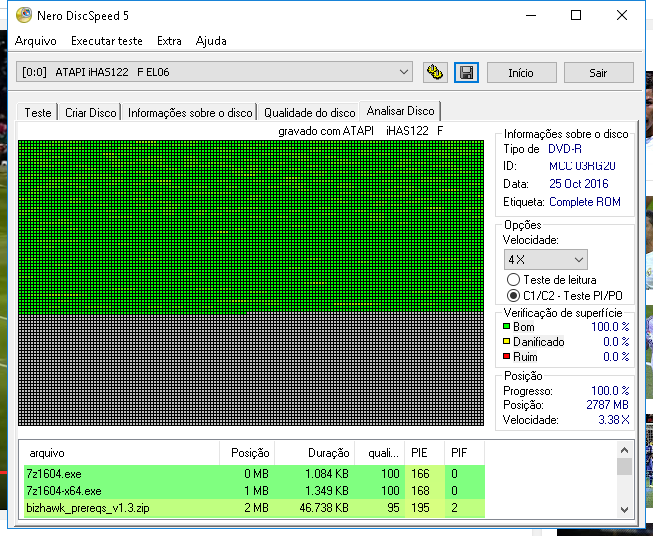Sort by the Duração column header

(314, 453)
